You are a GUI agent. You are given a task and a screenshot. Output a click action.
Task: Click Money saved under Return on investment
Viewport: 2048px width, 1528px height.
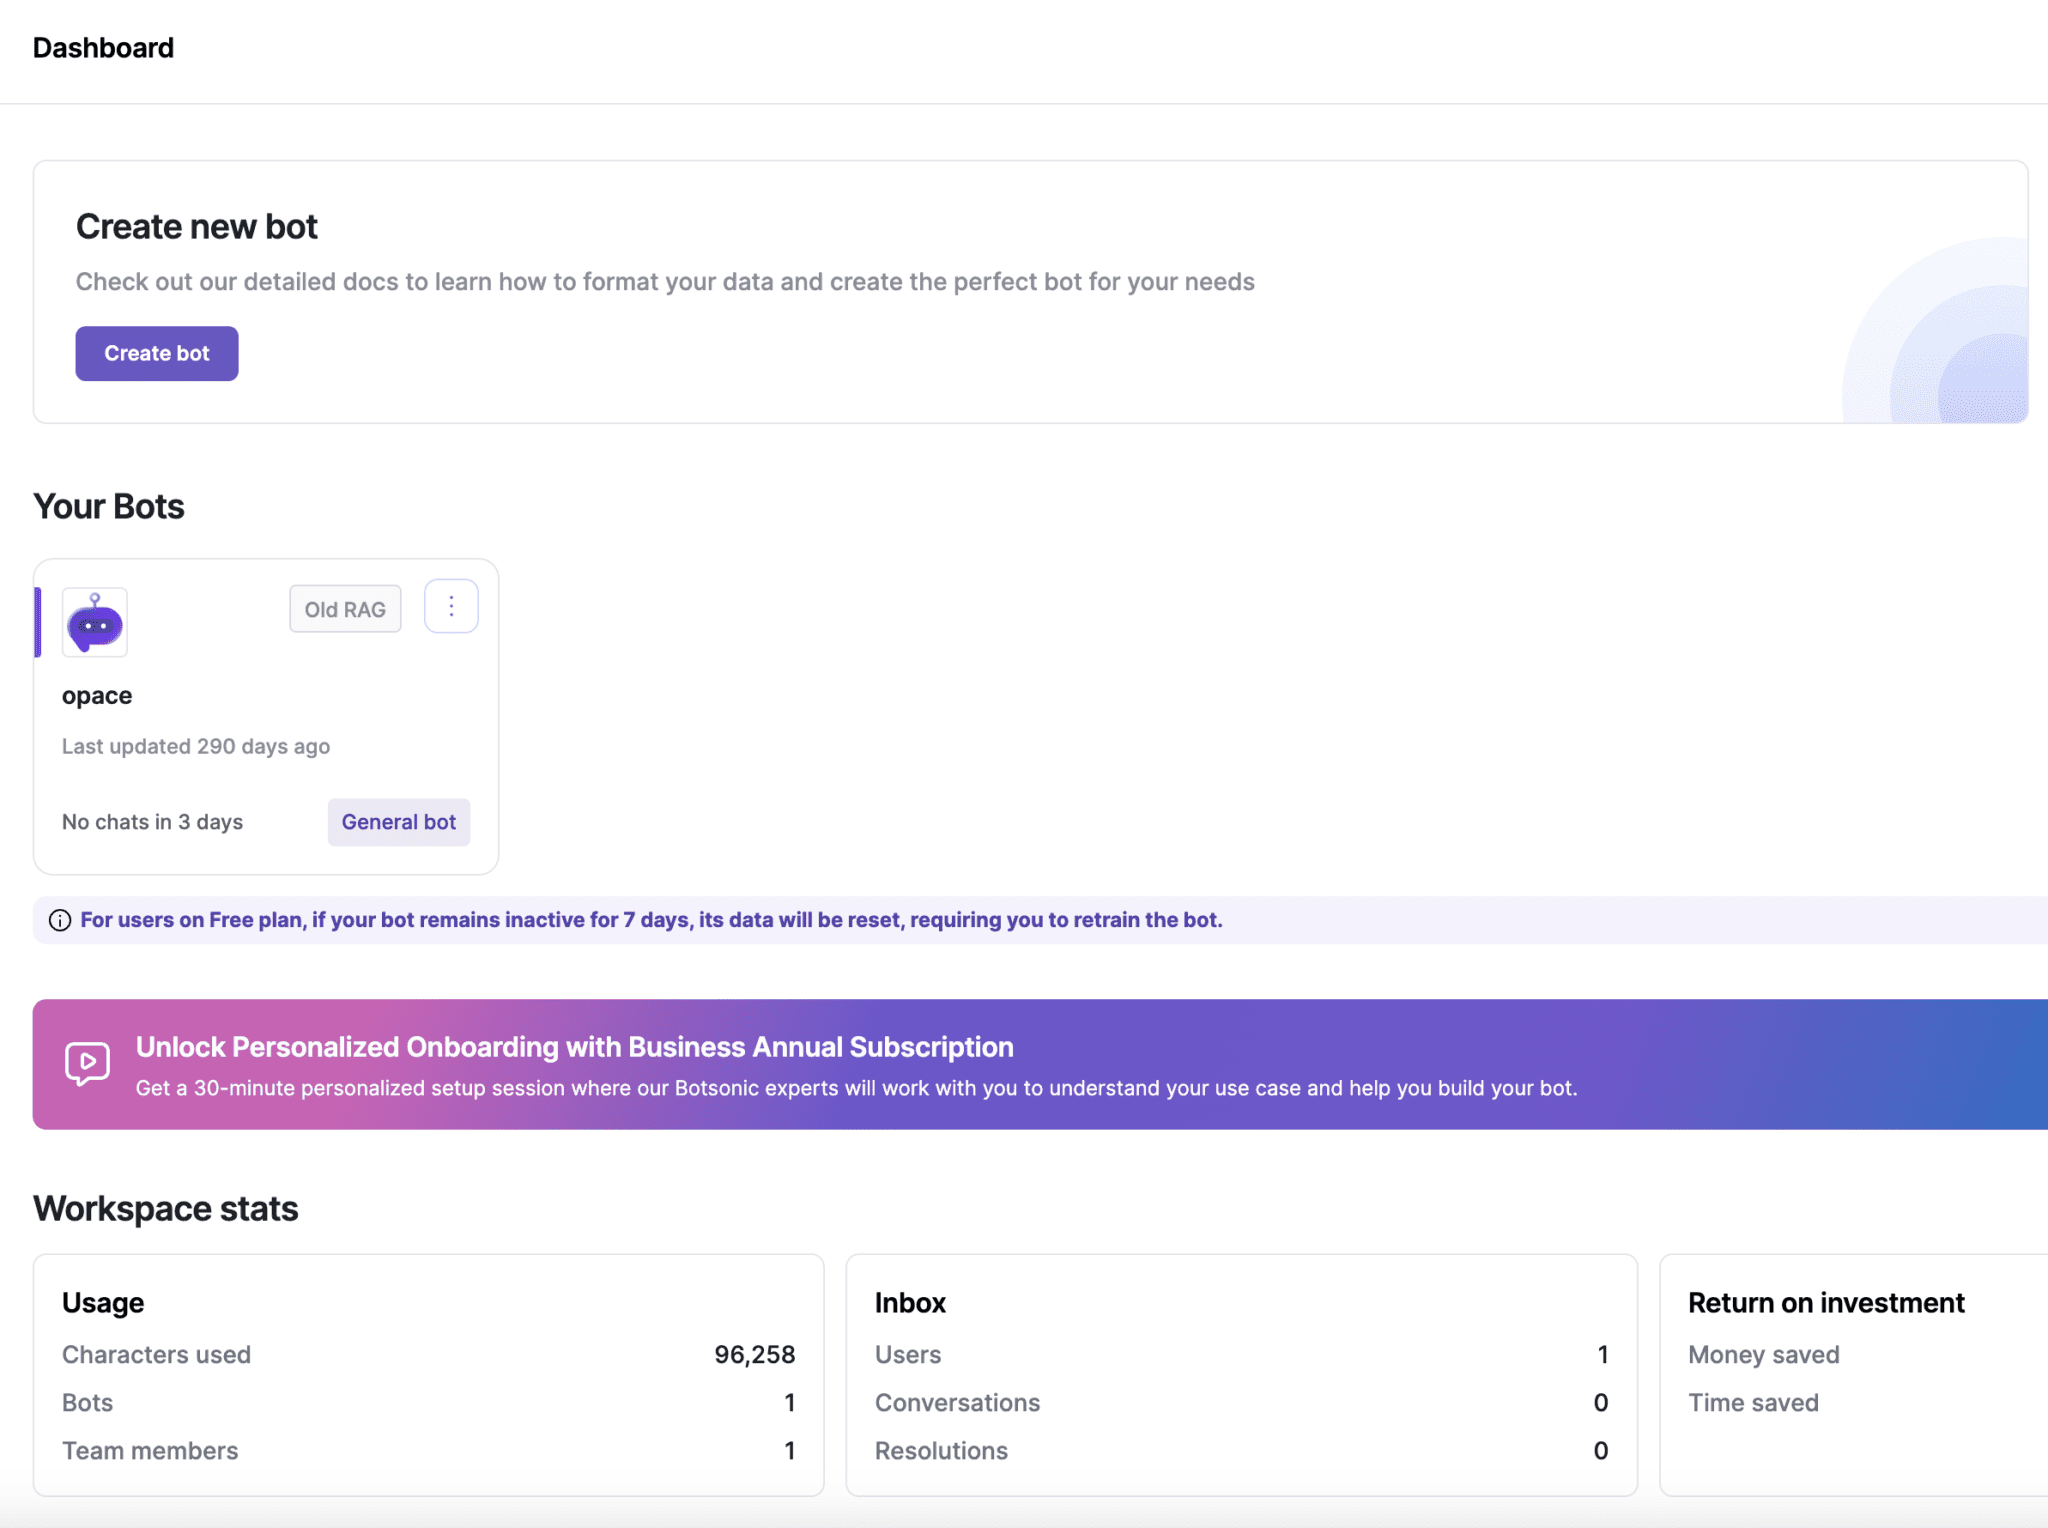click(x=1764, y=1354)
